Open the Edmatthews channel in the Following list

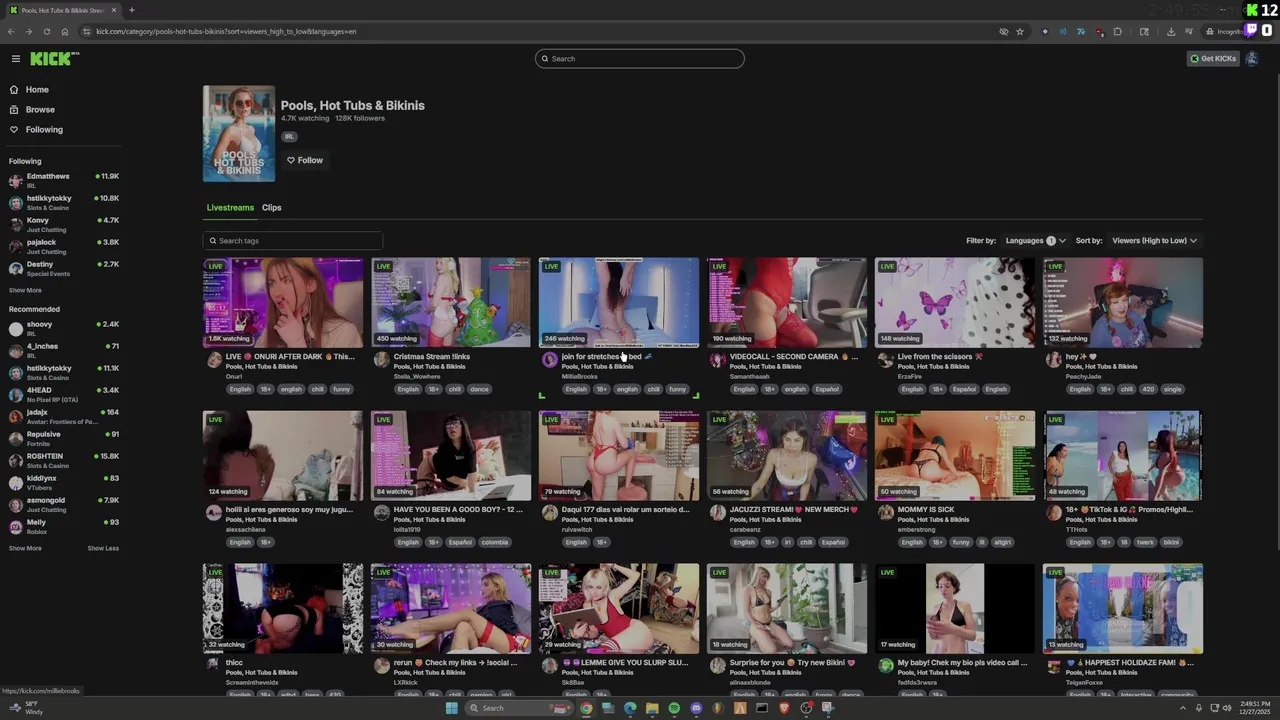(63, 180)
